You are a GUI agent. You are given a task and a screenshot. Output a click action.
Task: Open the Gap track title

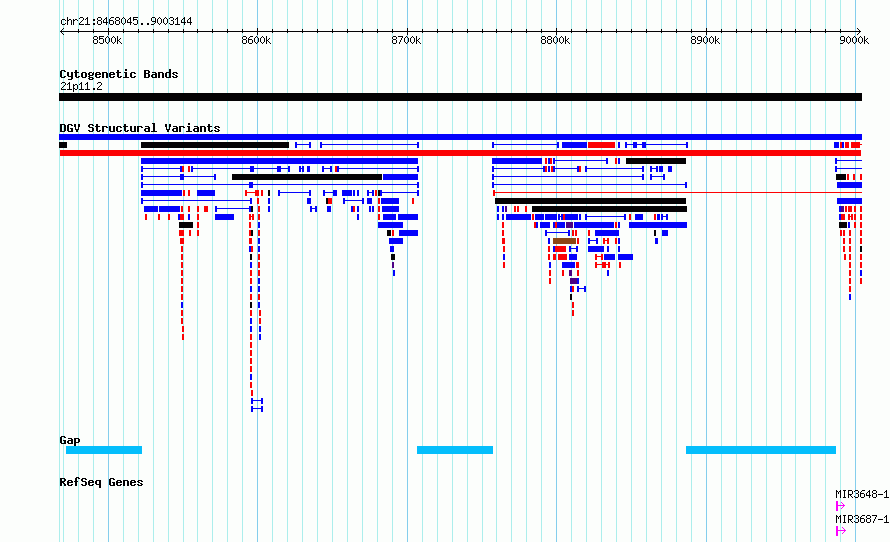click(70, 440)
